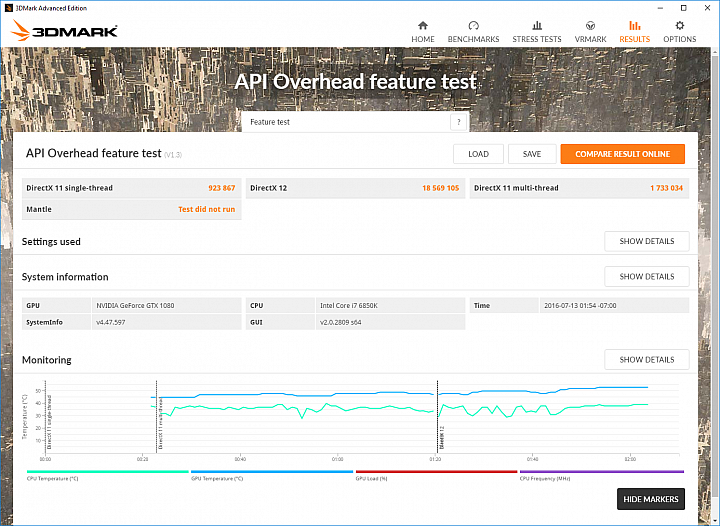Minimize the 3DMark window
This screenshot has height=526, width=720.
coord(660,8)
